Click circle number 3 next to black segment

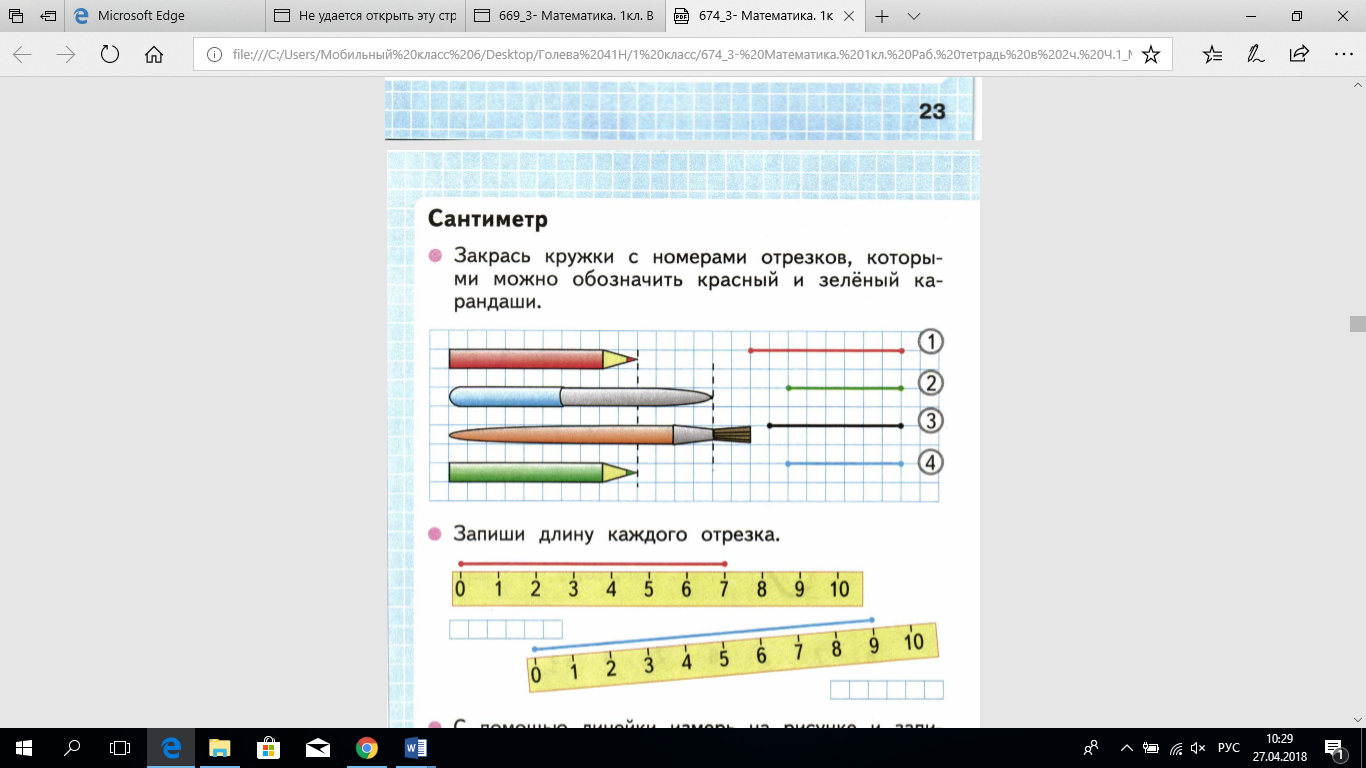pos(930,421)
